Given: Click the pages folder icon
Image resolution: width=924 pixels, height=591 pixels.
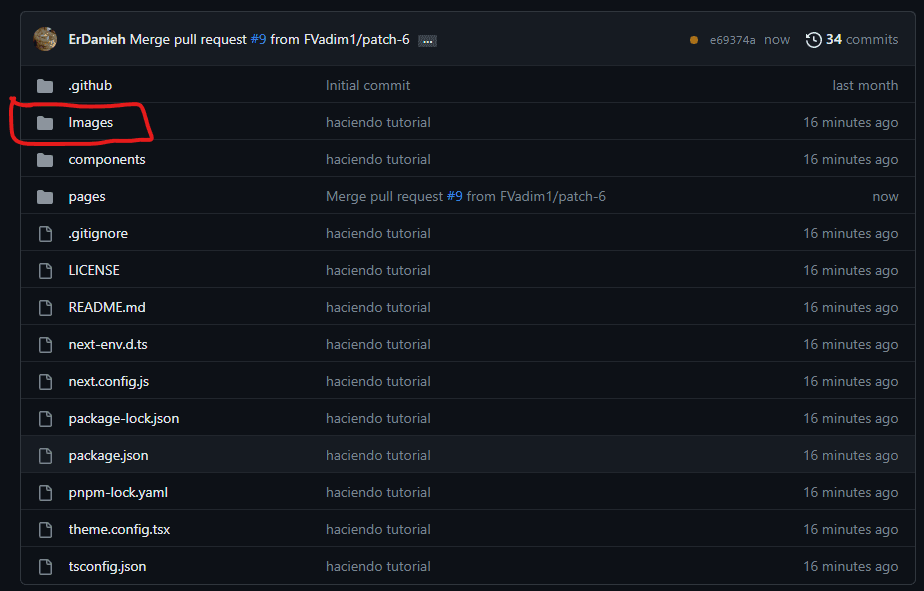Looking at the screenshot, I should click(x=45, y=197).
